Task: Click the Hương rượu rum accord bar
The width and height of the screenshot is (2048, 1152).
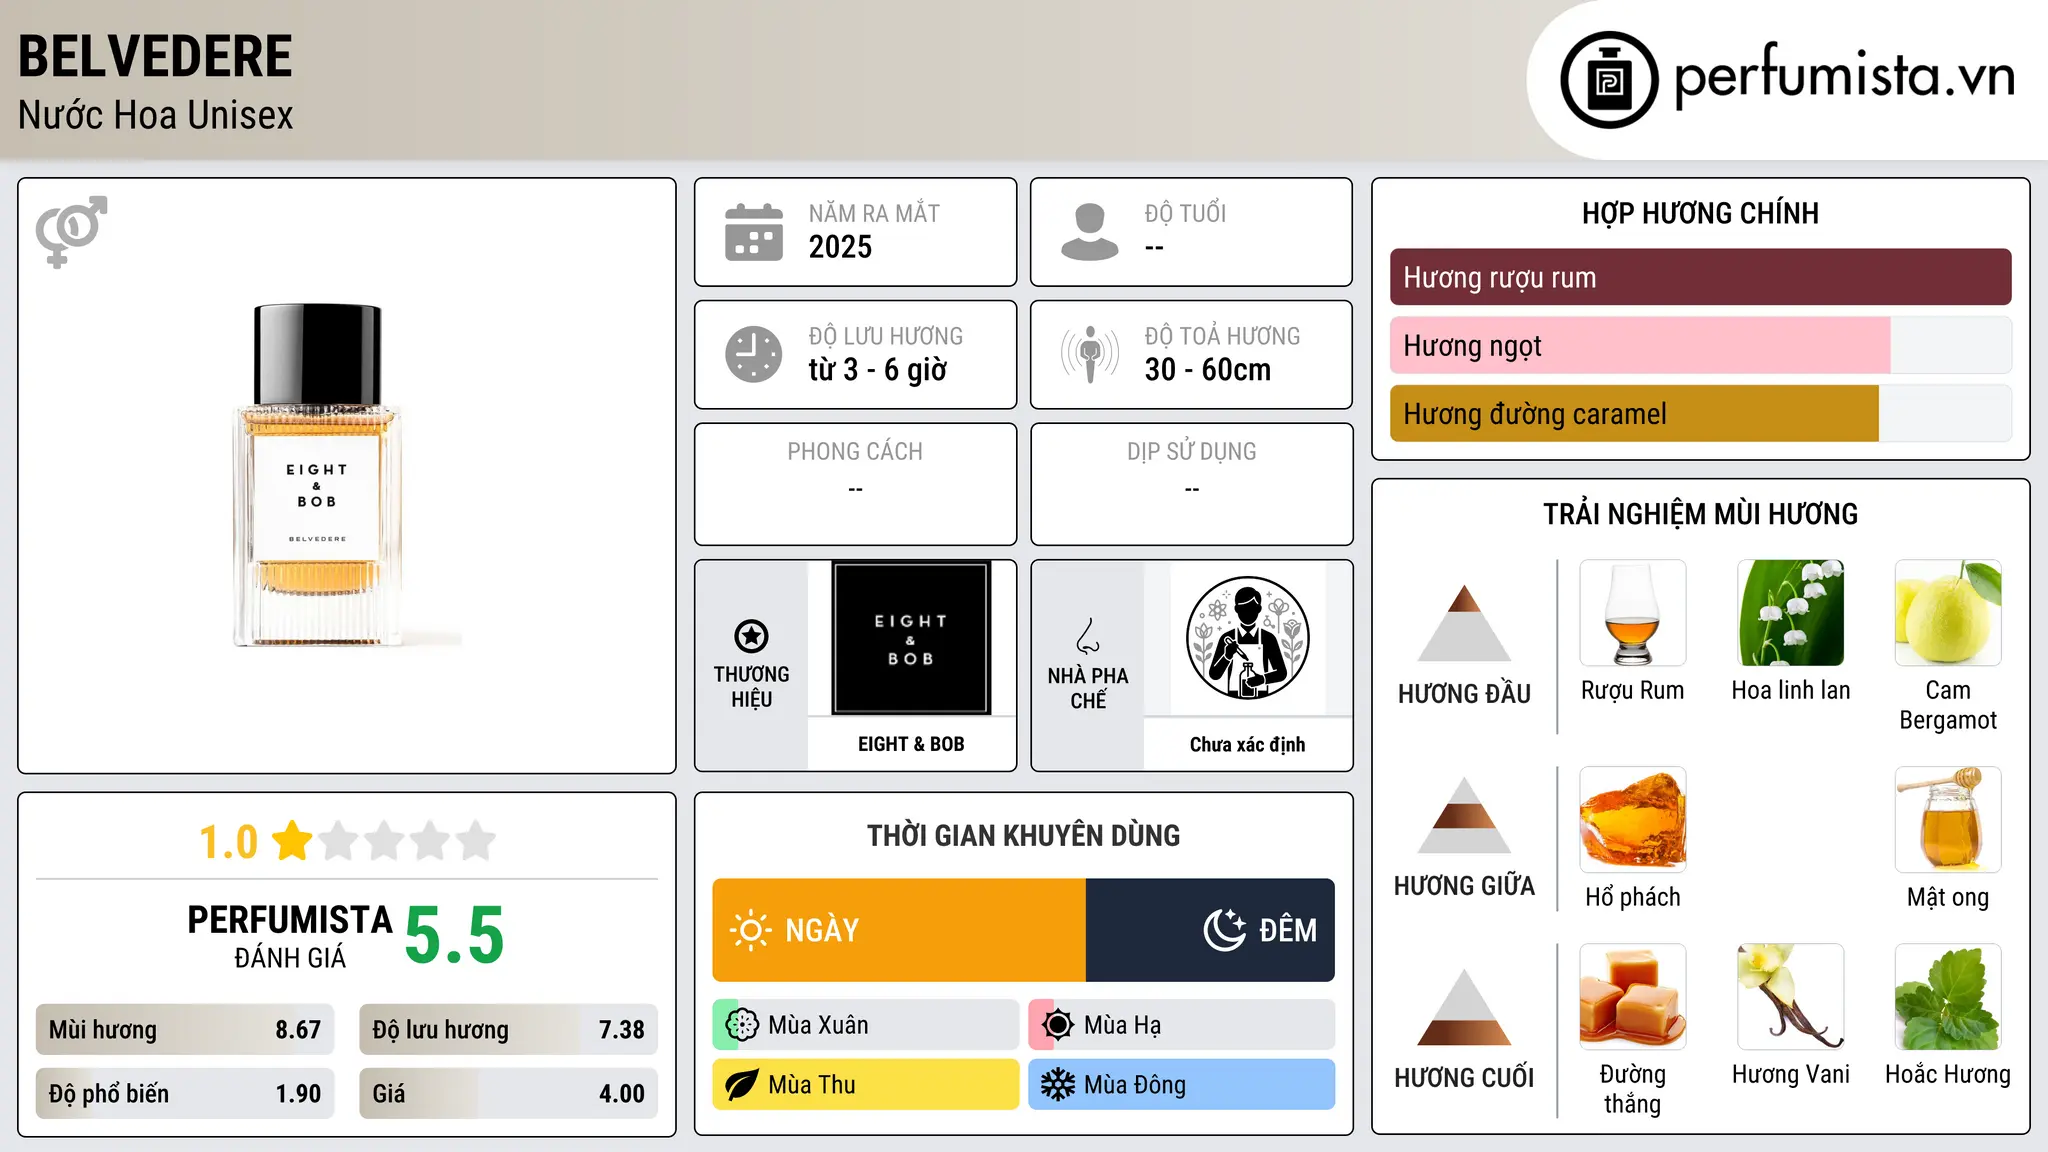Action: 1700,277
